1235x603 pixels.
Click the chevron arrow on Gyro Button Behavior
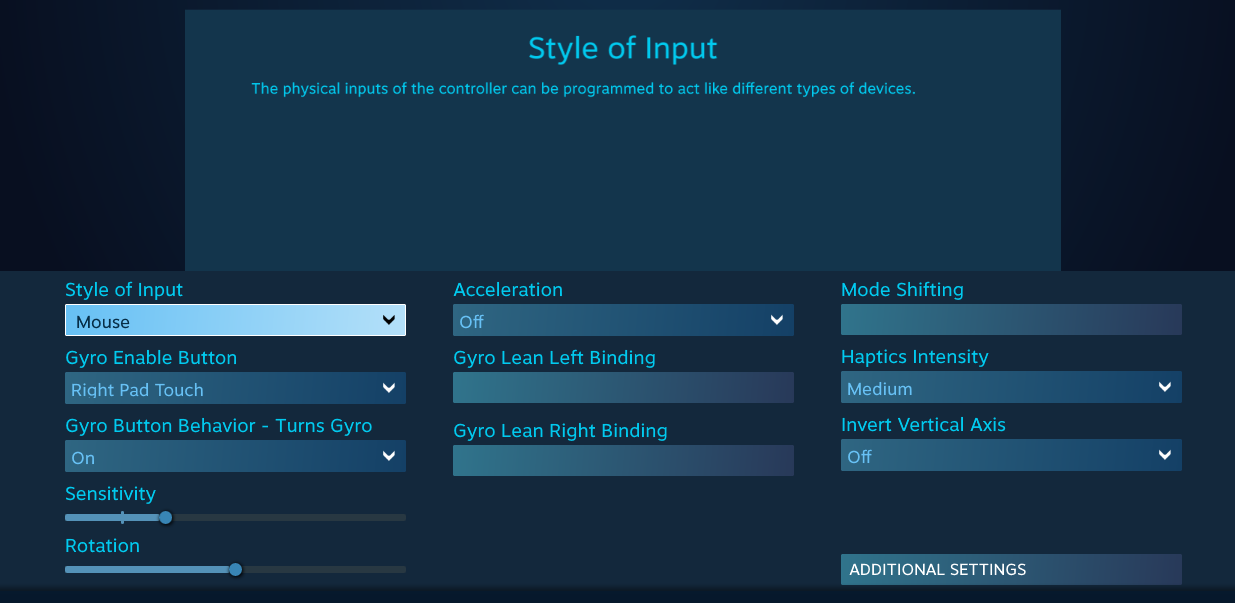pyautogui.click(x=389, y=456)
